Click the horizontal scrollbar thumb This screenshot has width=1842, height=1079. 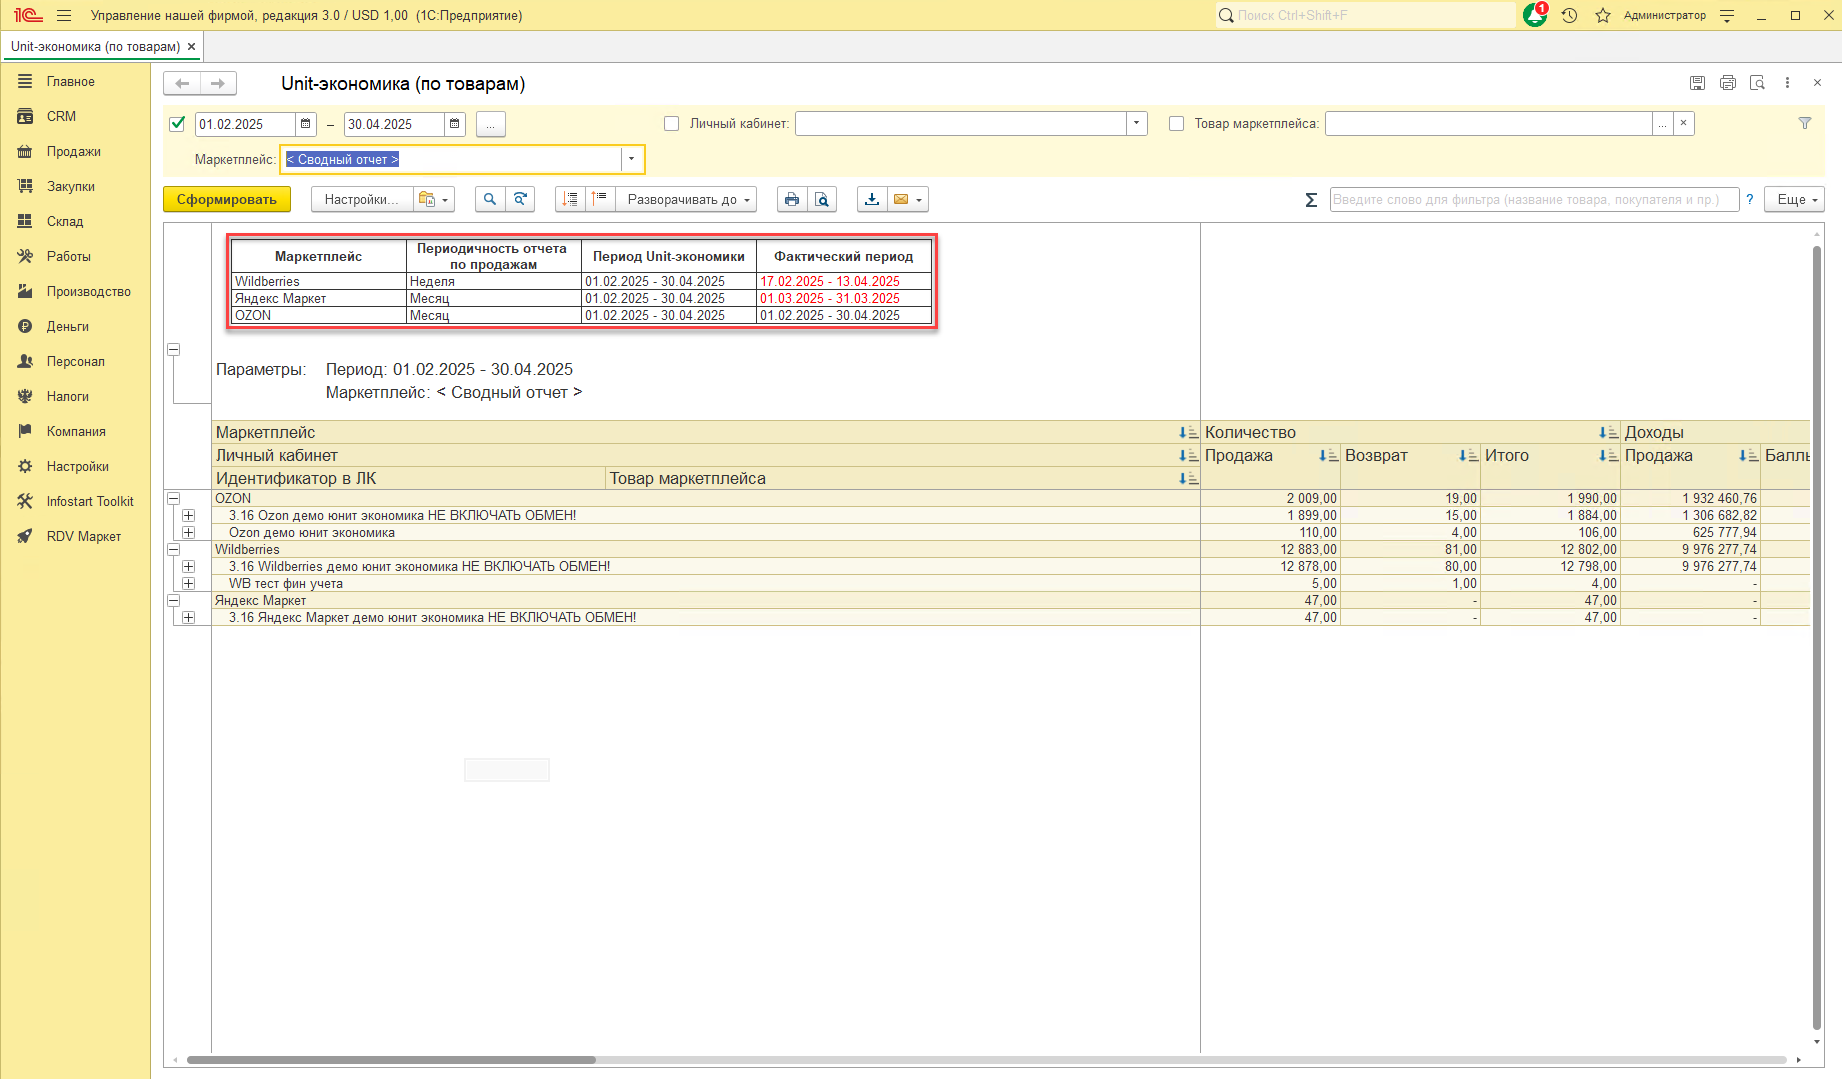pos(391,1060)
